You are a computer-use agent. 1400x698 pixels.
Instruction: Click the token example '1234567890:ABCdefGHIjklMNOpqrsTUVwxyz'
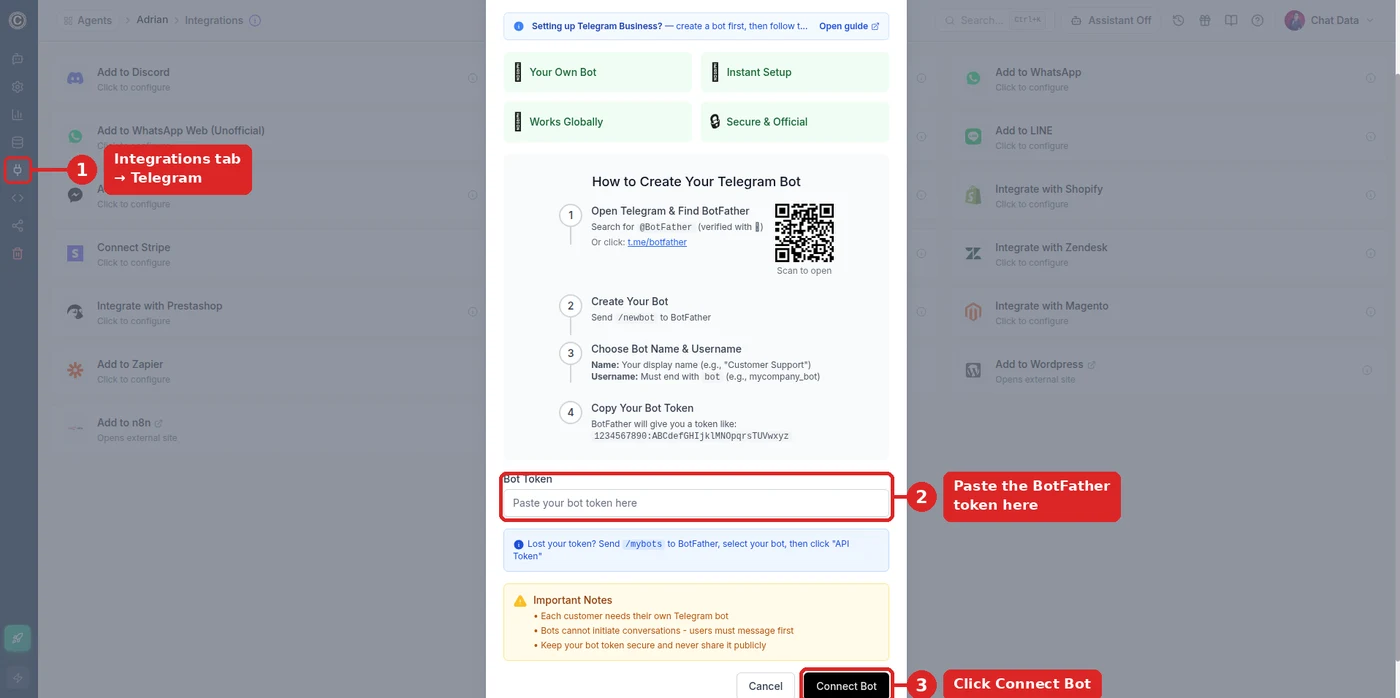tap(691, 436)
